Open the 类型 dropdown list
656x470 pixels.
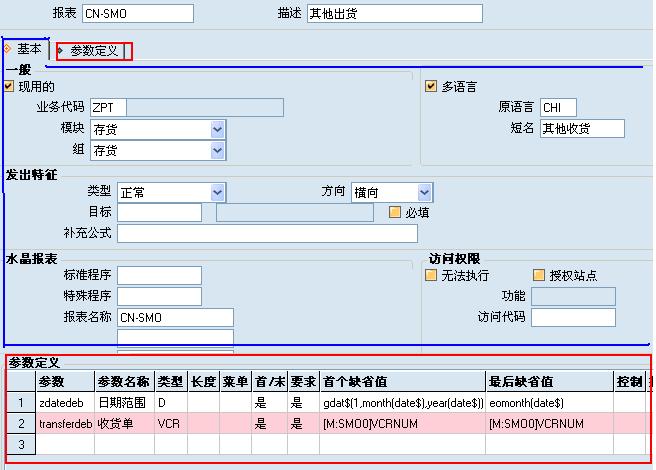click(x=218, y=192)
